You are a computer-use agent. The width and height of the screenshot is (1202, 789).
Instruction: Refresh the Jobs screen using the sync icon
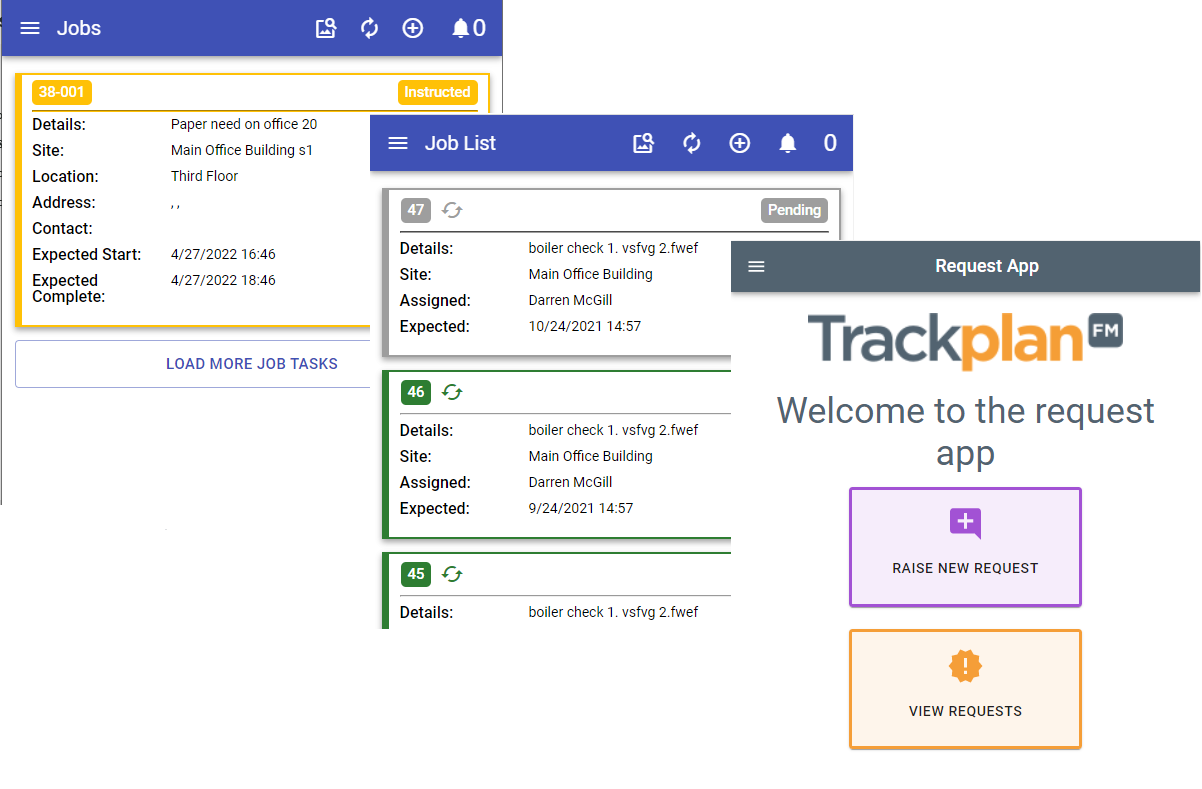point(369,28)
